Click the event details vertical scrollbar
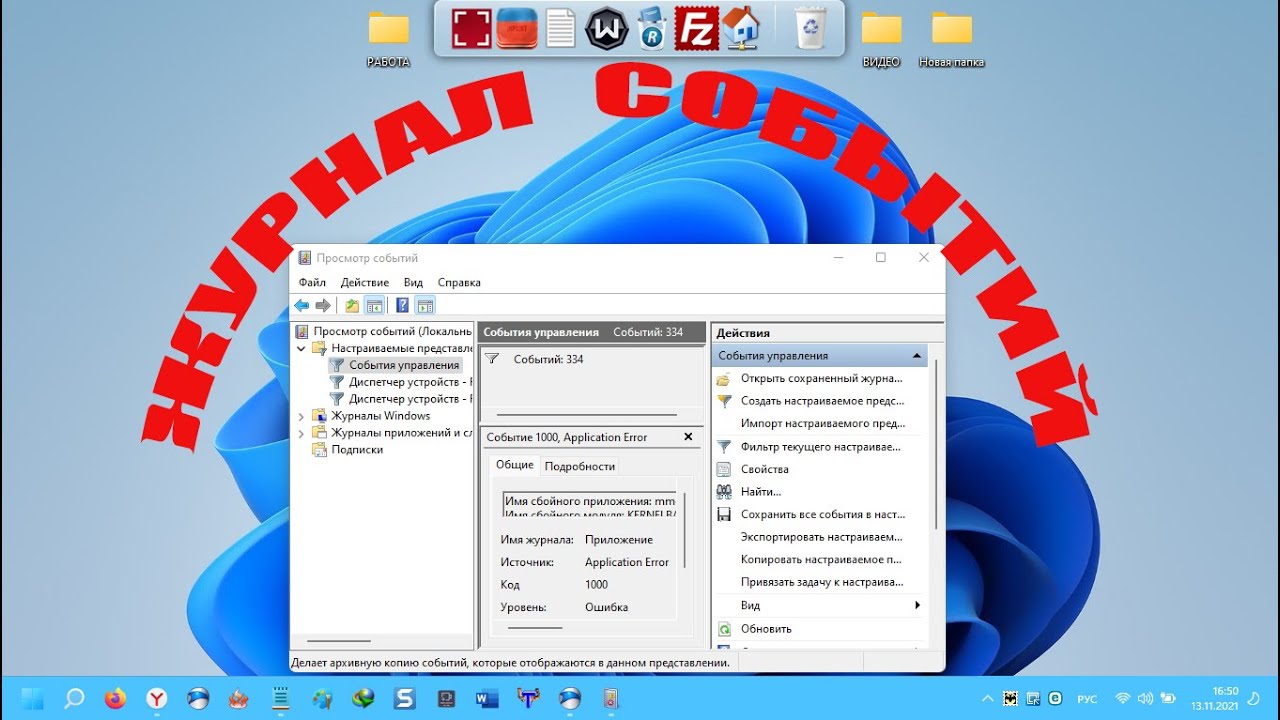Image resolution: width=1280 pixels, height=720 pixels. tap(684, 530)
